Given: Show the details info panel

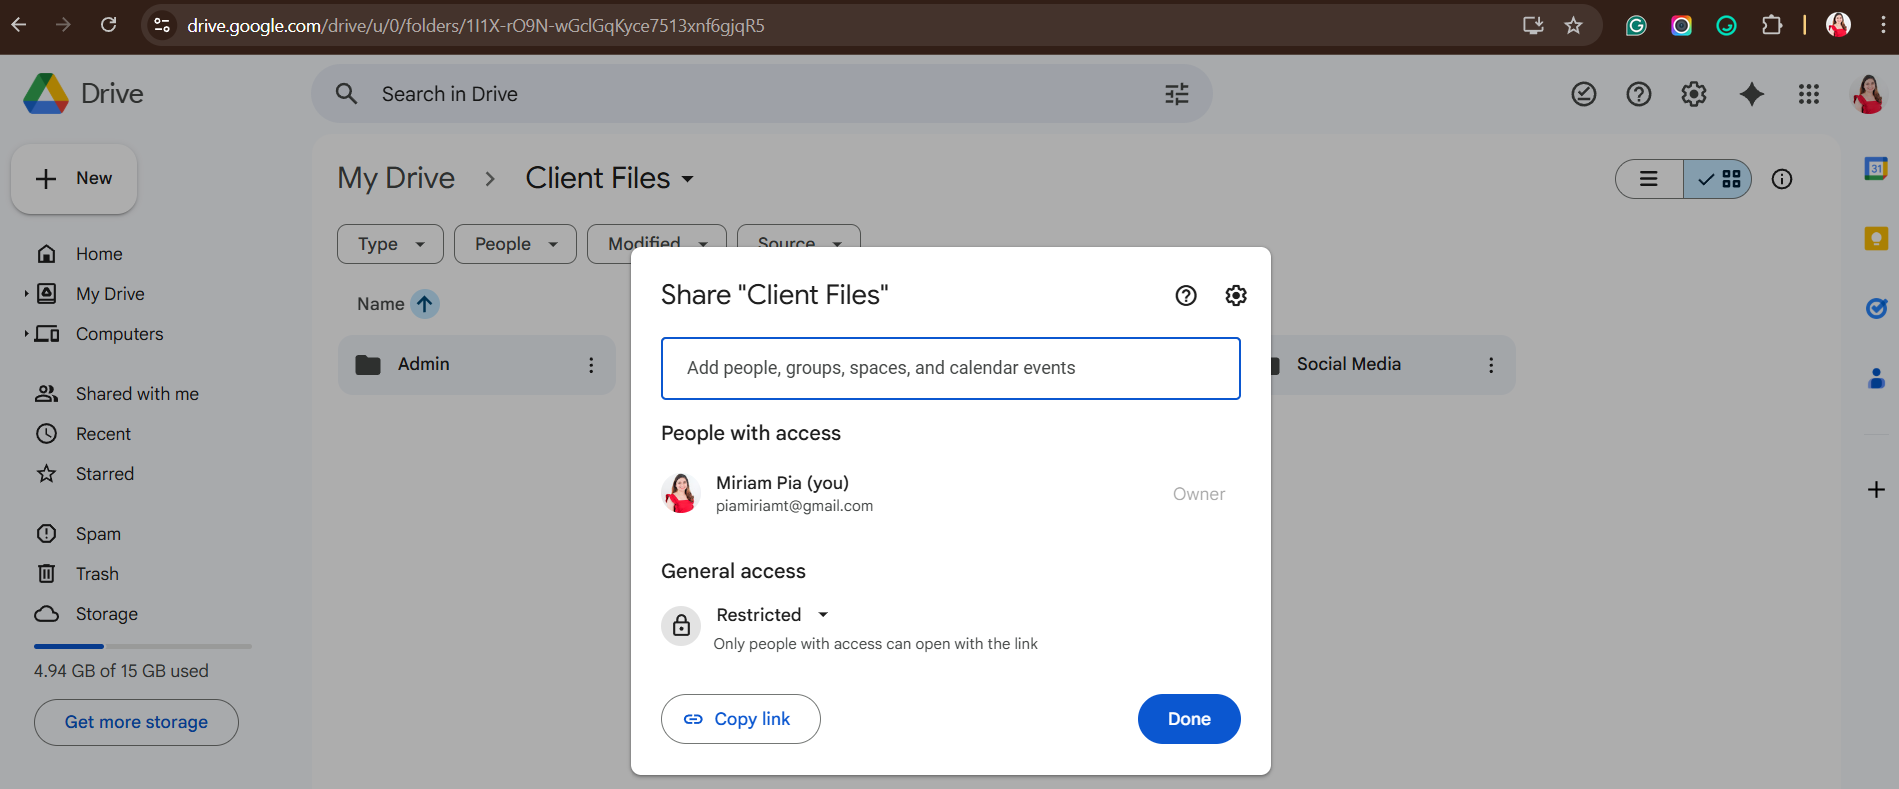Looking at the screenshot, I should (x=1781, y=179).
